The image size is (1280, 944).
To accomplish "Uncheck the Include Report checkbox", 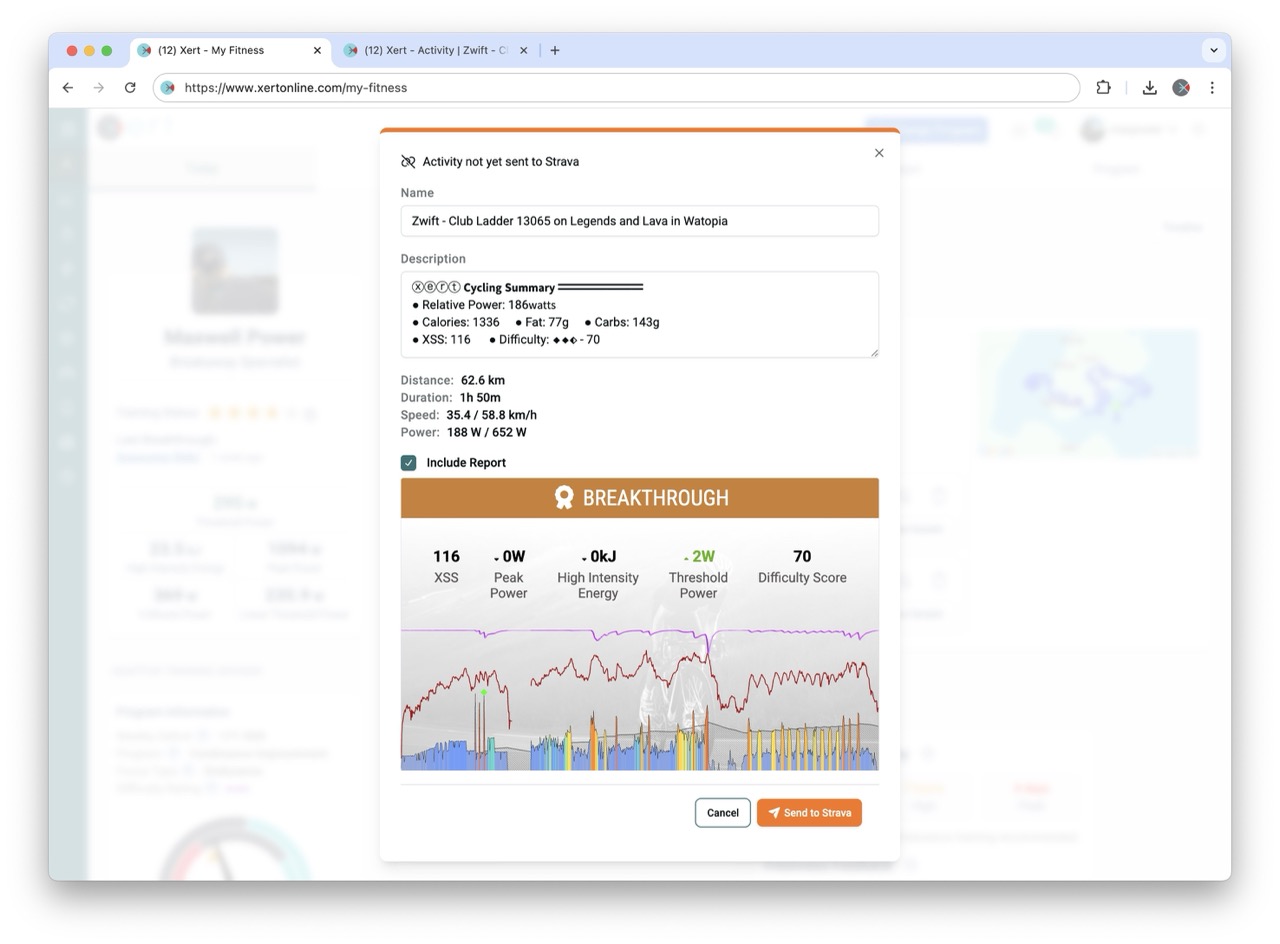I will click(x=409, y=463).
